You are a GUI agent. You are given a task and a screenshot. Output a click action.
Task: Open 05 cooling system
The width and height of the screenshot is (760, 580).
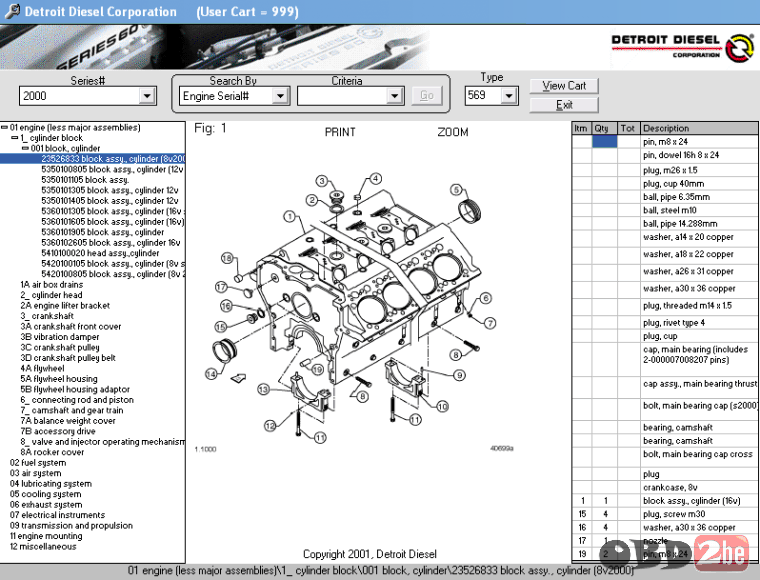click(46, 494)
